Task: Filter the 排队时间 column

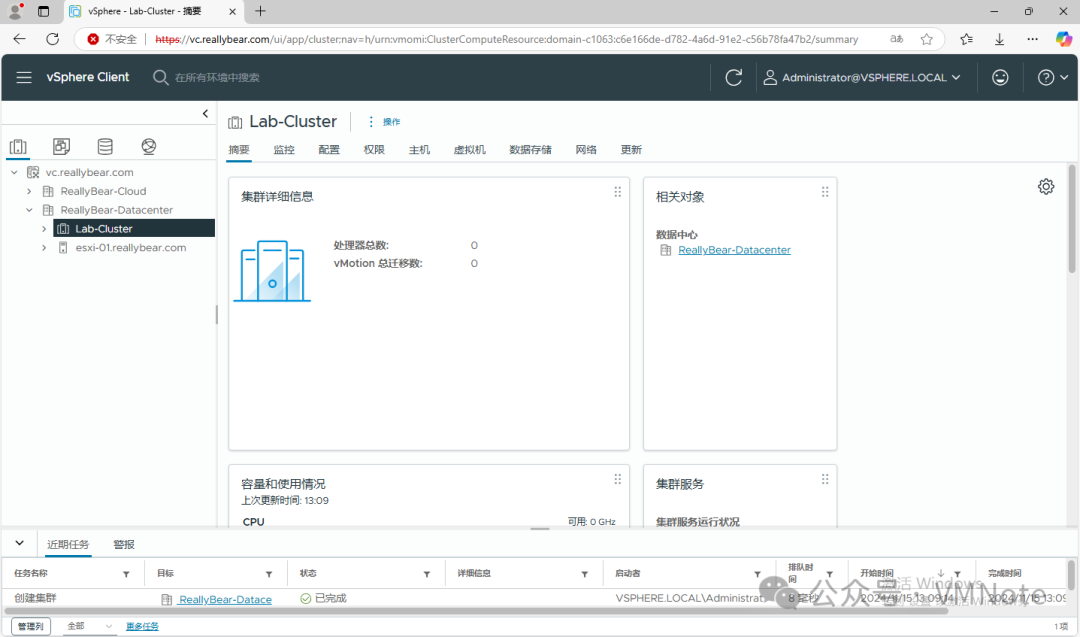Action: click(x=830, y=574)
